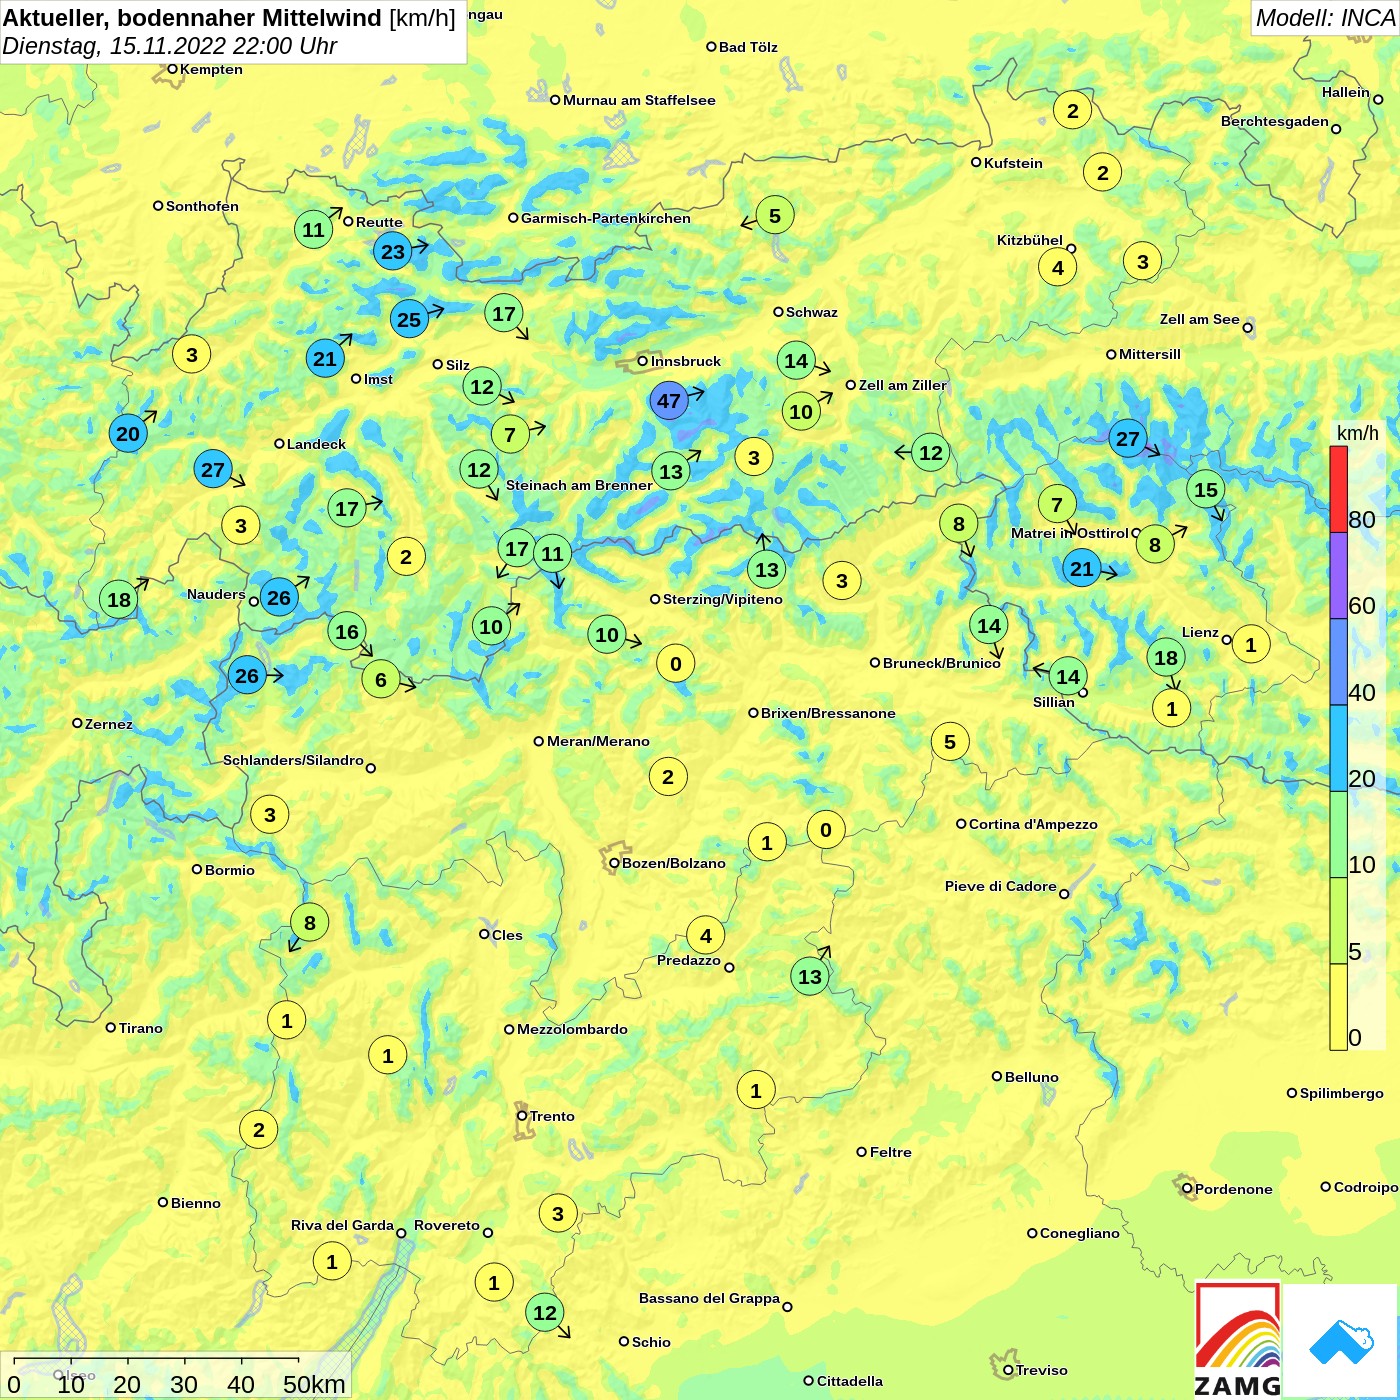
Task: Click the 'Modell: INCA' label
Action: click(x=1325, y=18)
